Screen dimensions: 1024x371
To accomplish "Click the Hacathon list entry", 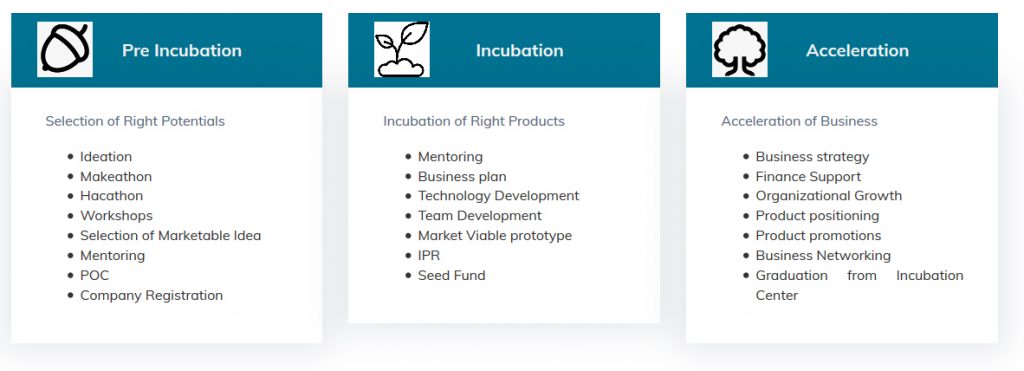I will 111,196.
